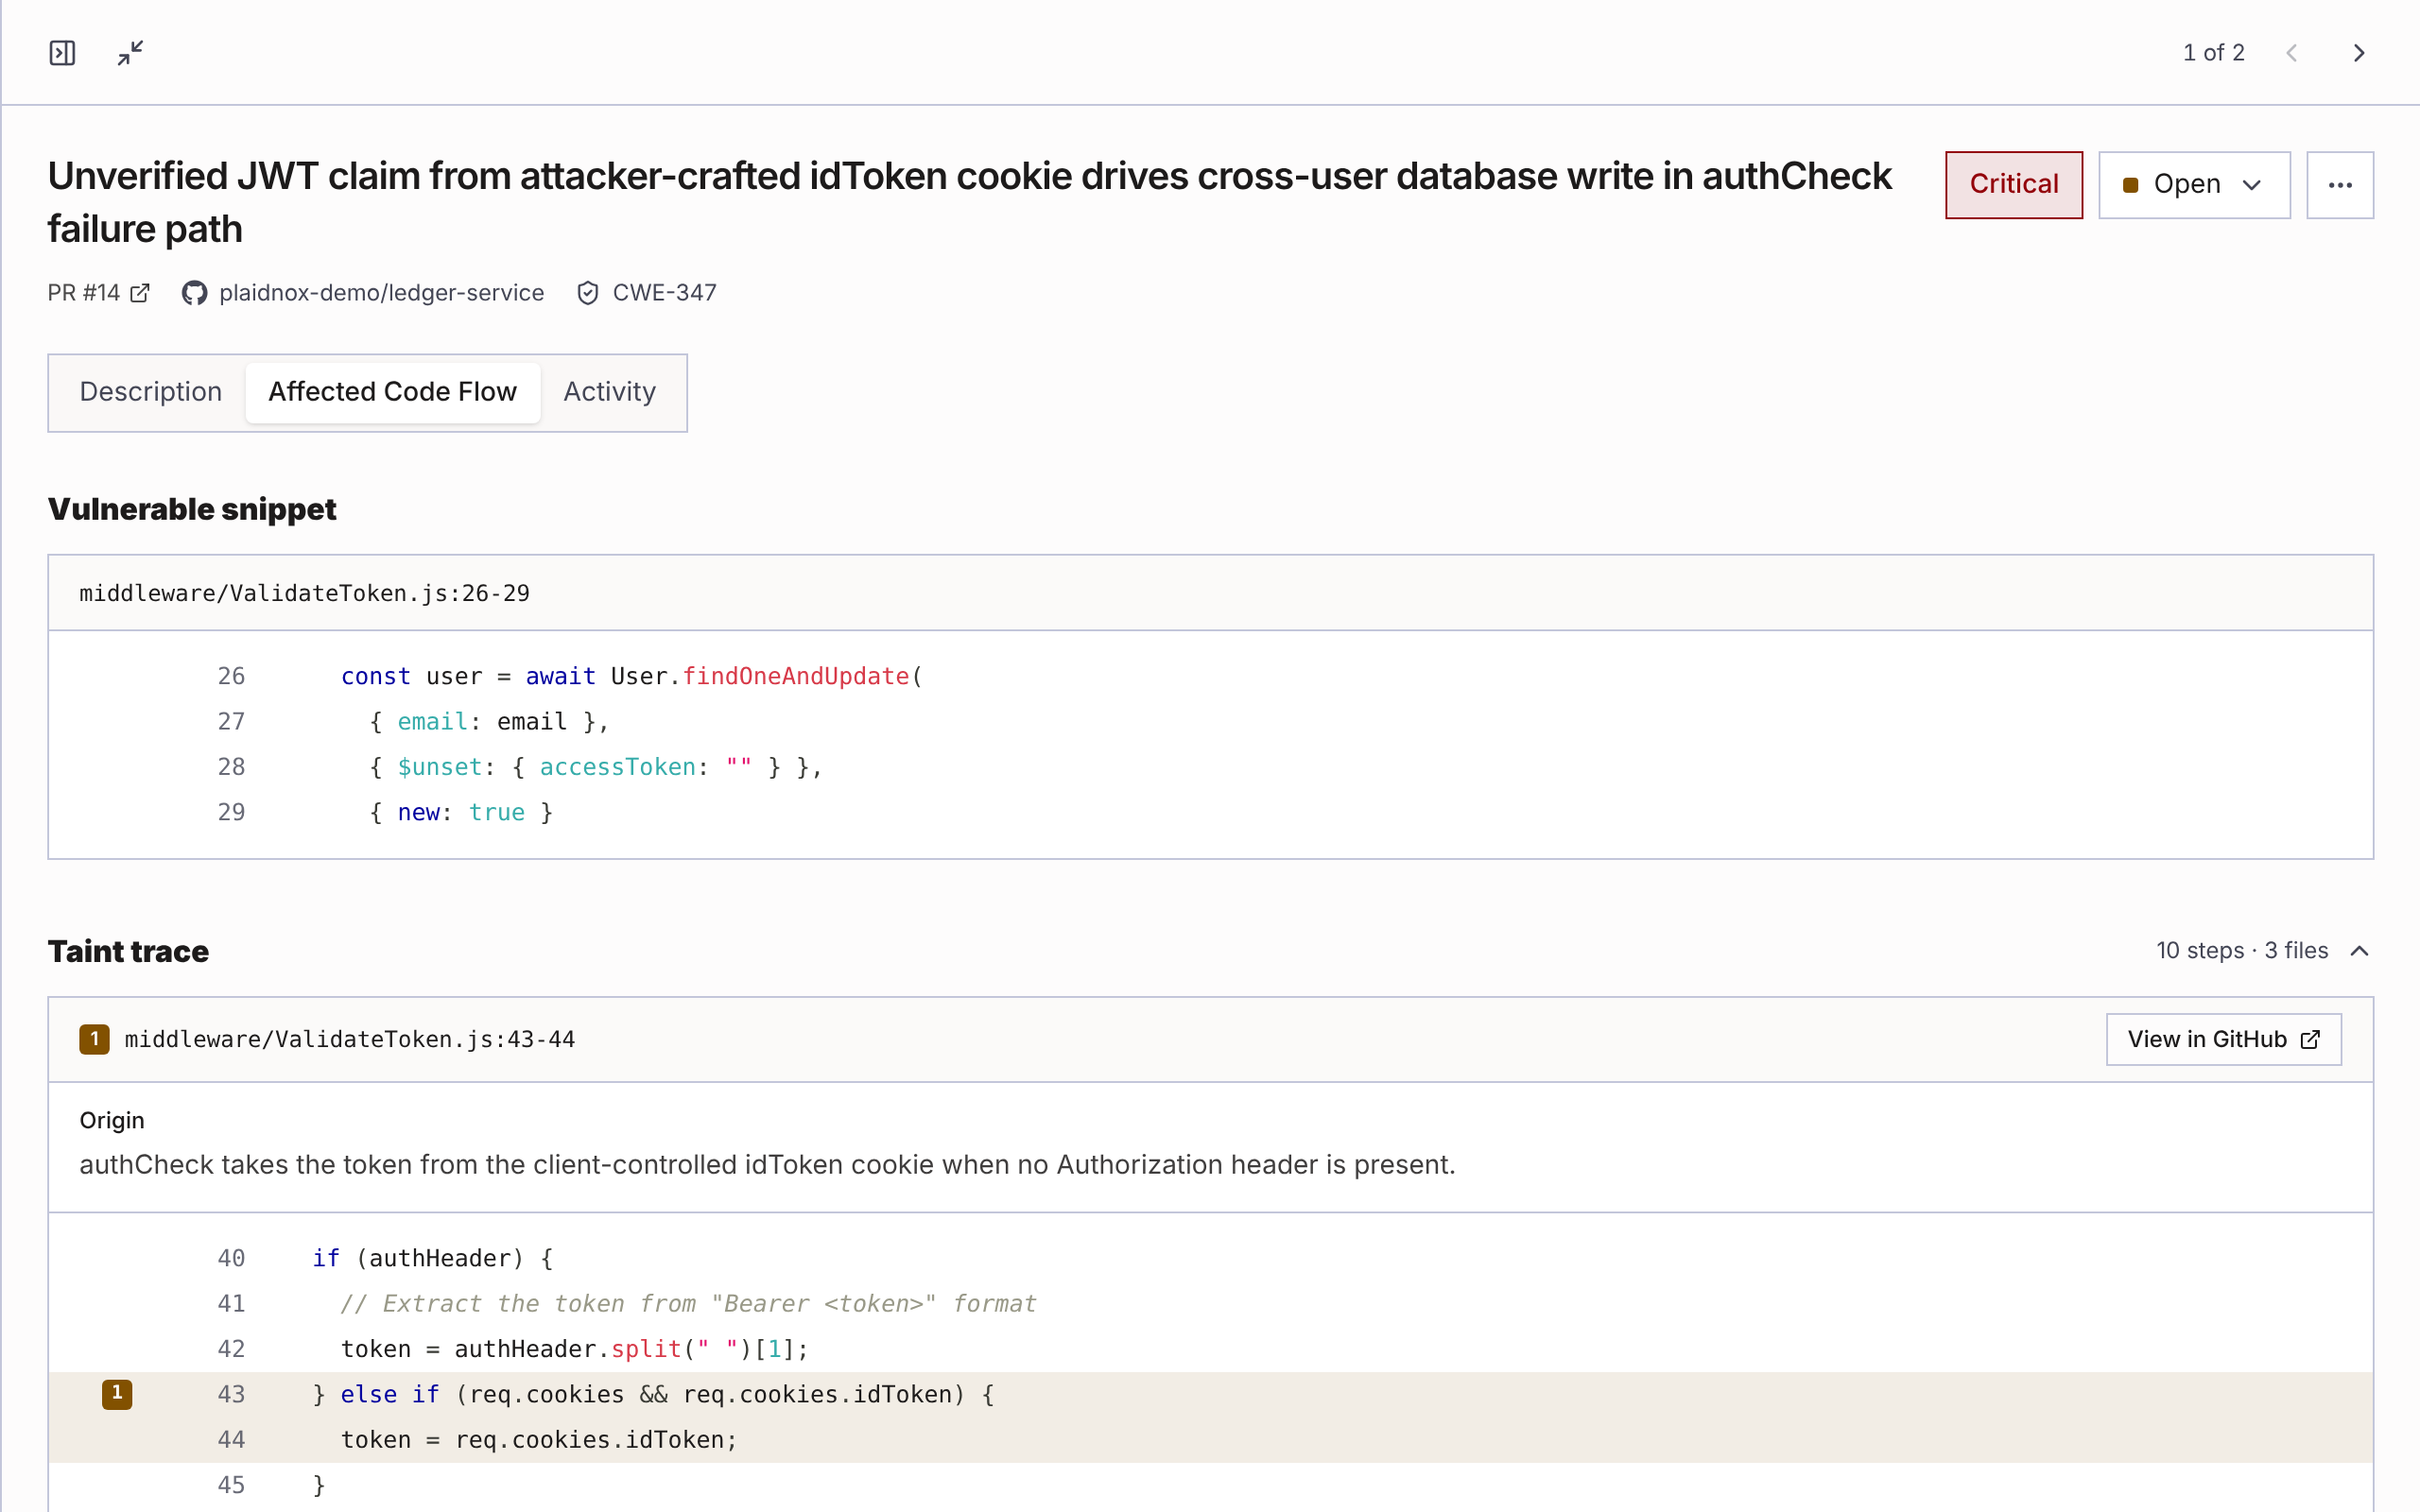Screen dimensions: 2420x1512
Task: Click the CWE shield icon
Action: [588, 293]
